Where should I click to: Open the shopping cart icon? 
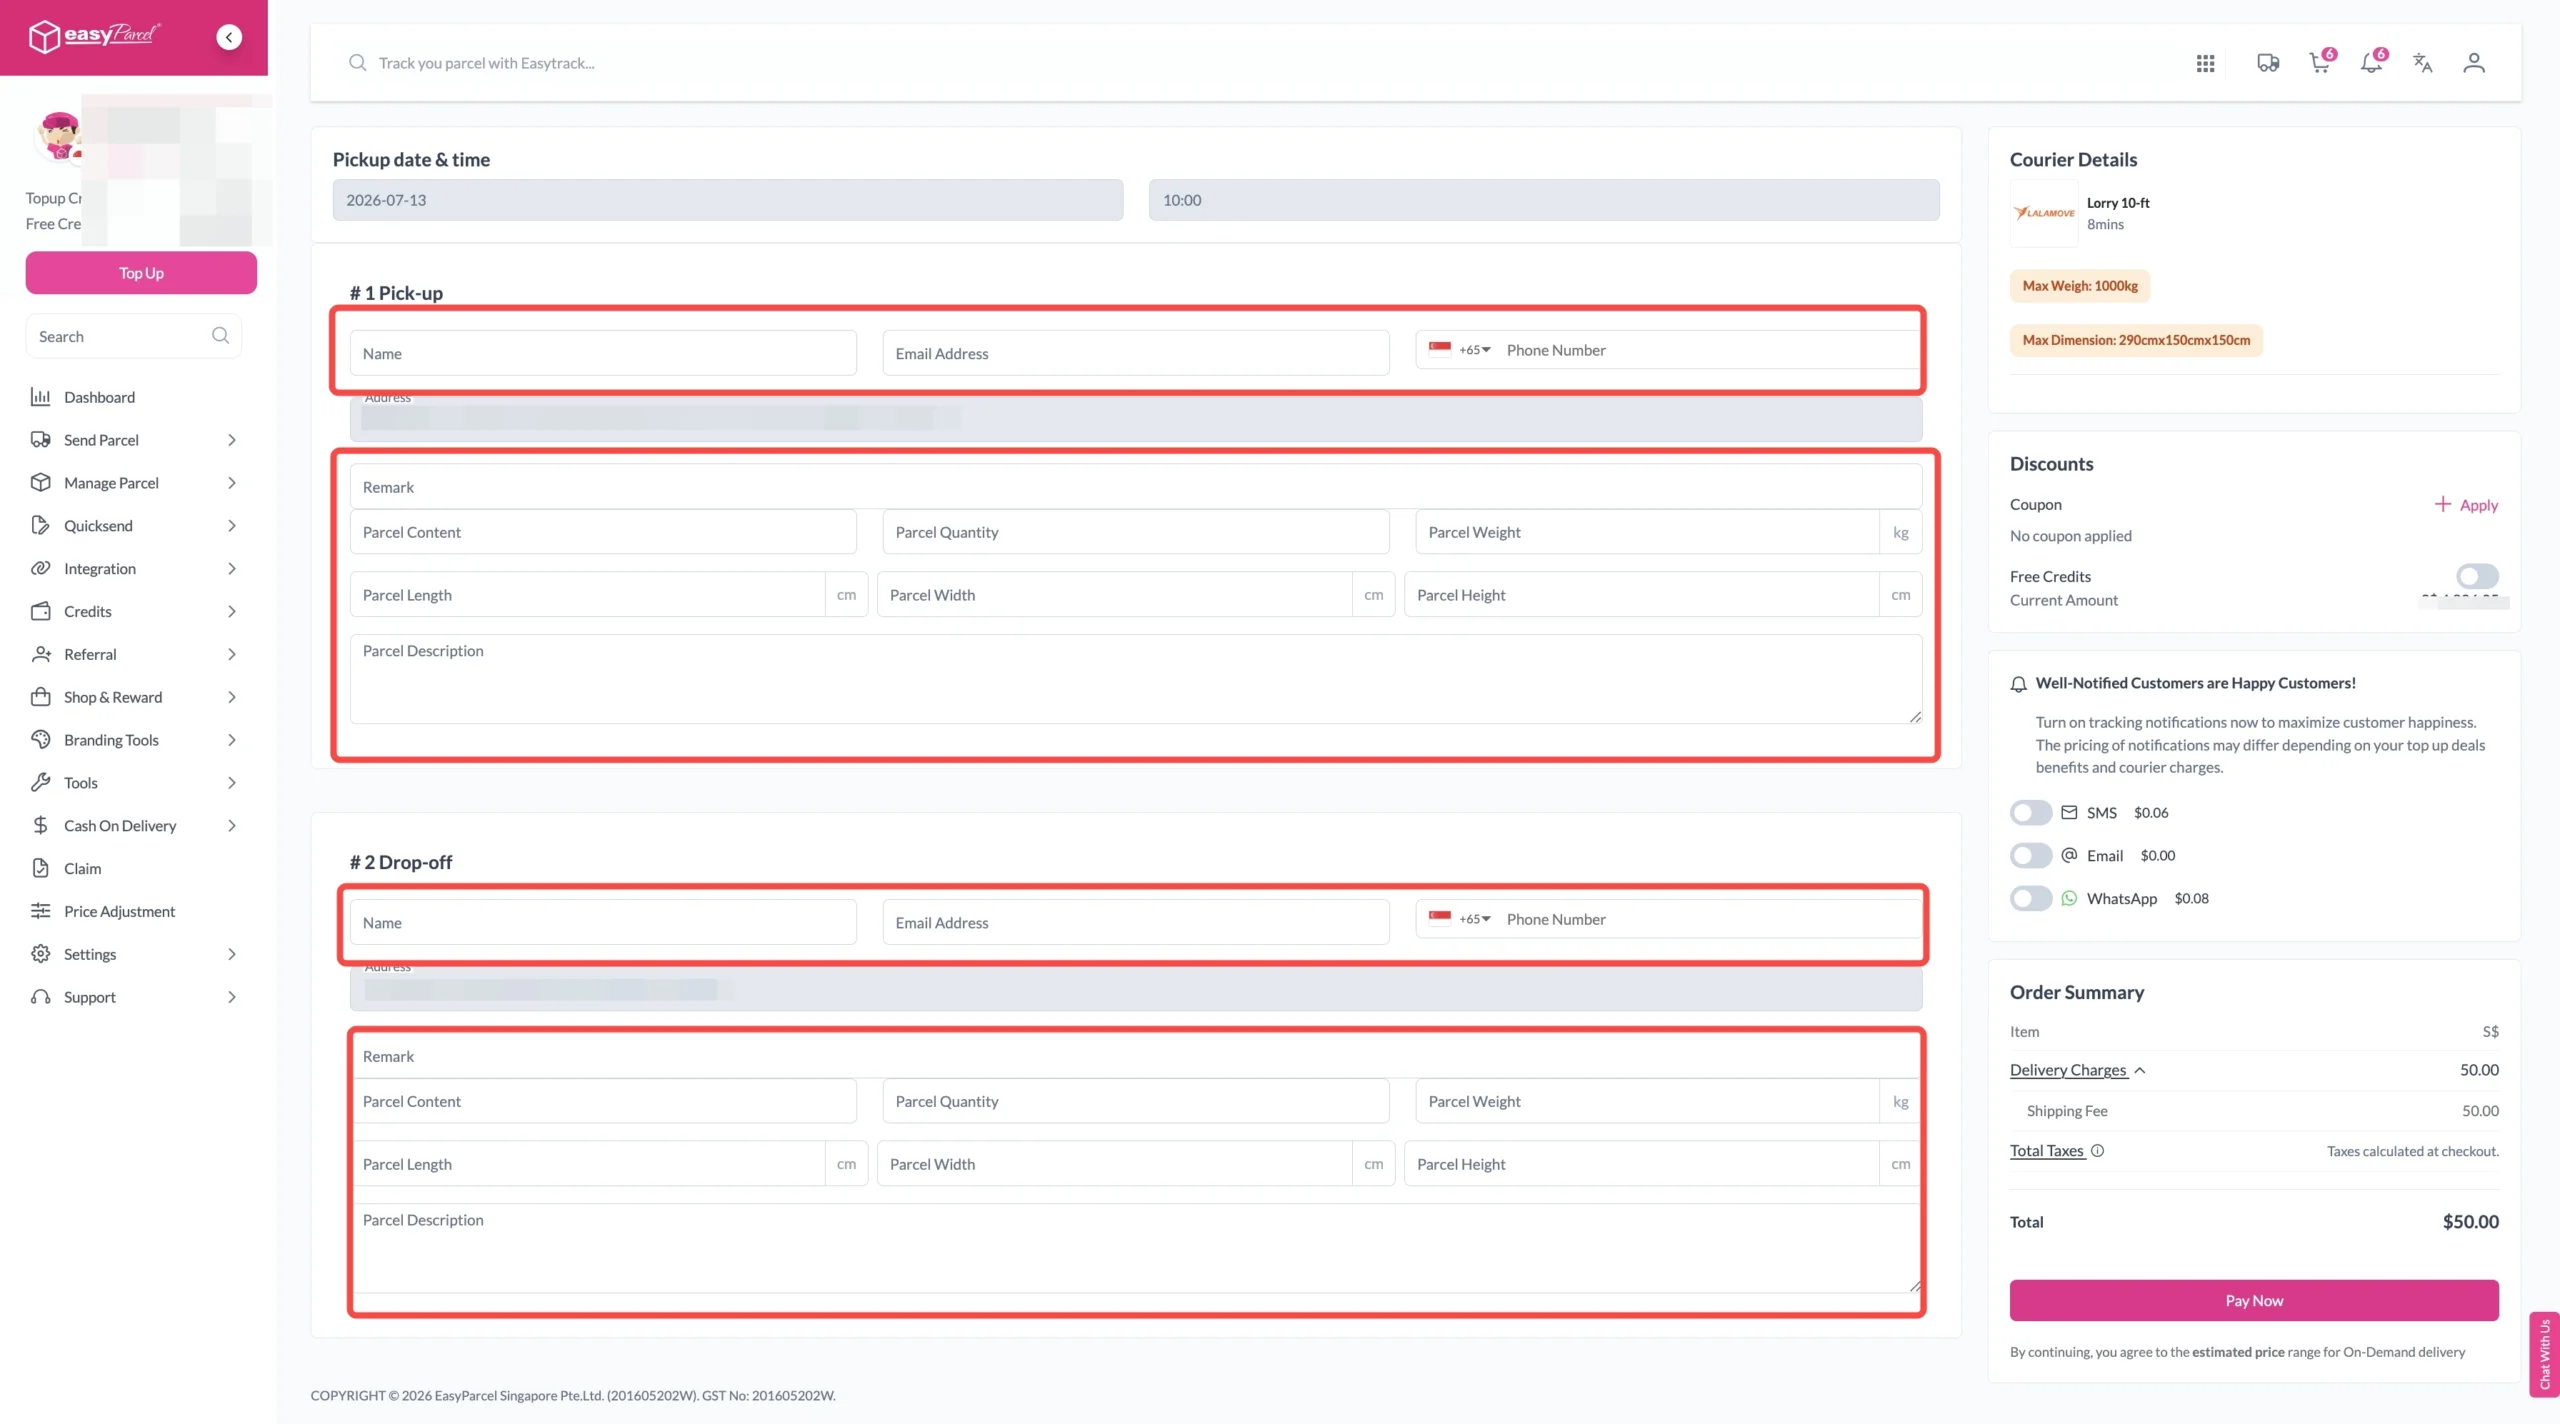2321,62
